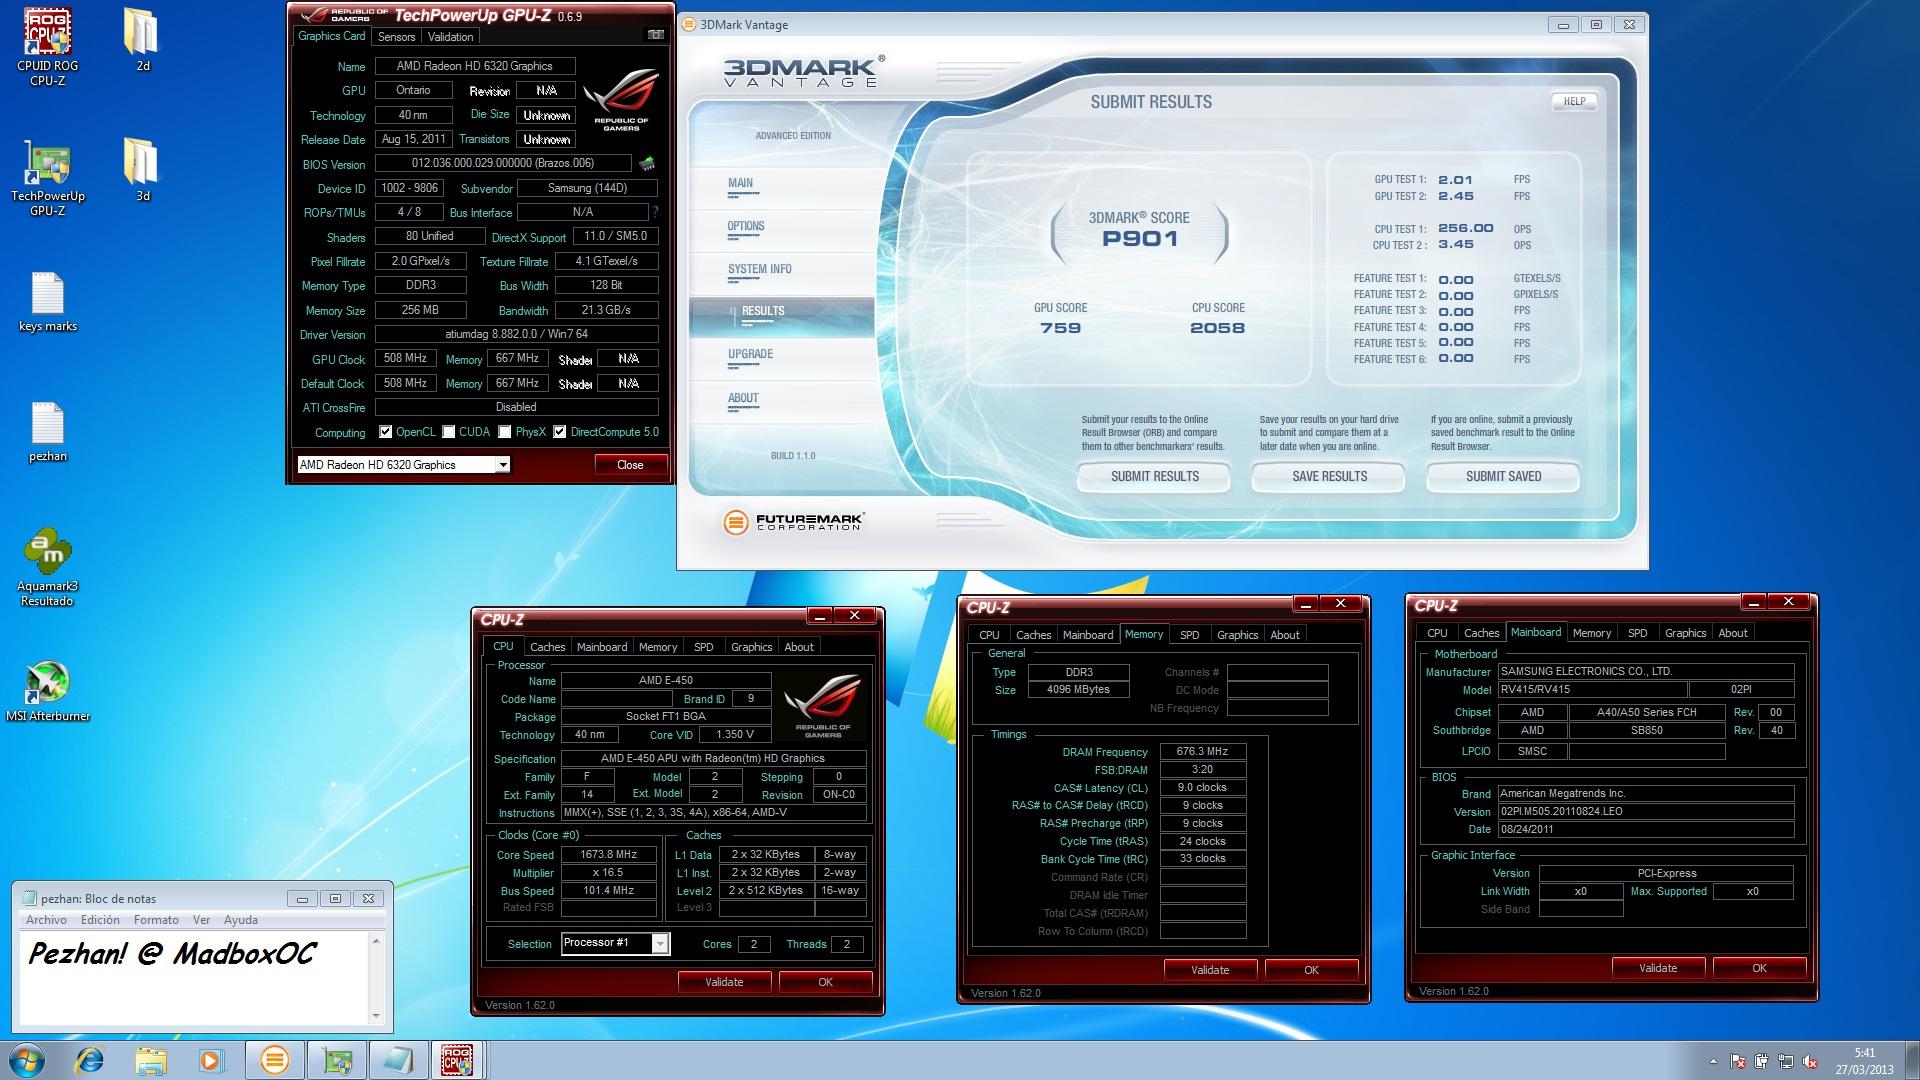Open Formato menu in Notepad
Image resolution: width=1920 pixels, height=1080 pixels.
tap(156, 920)
